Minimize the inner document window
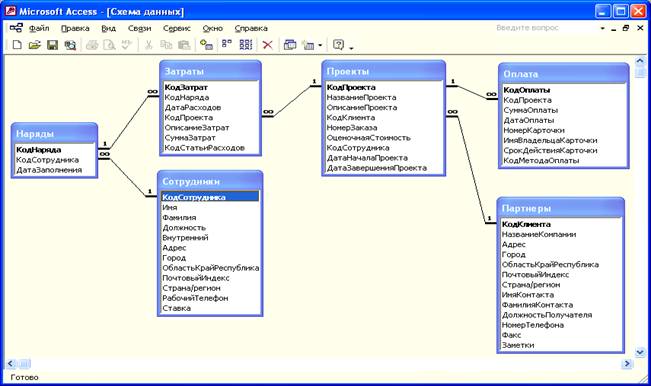Screen dimensions: 651x386 [x=613, y=28]
